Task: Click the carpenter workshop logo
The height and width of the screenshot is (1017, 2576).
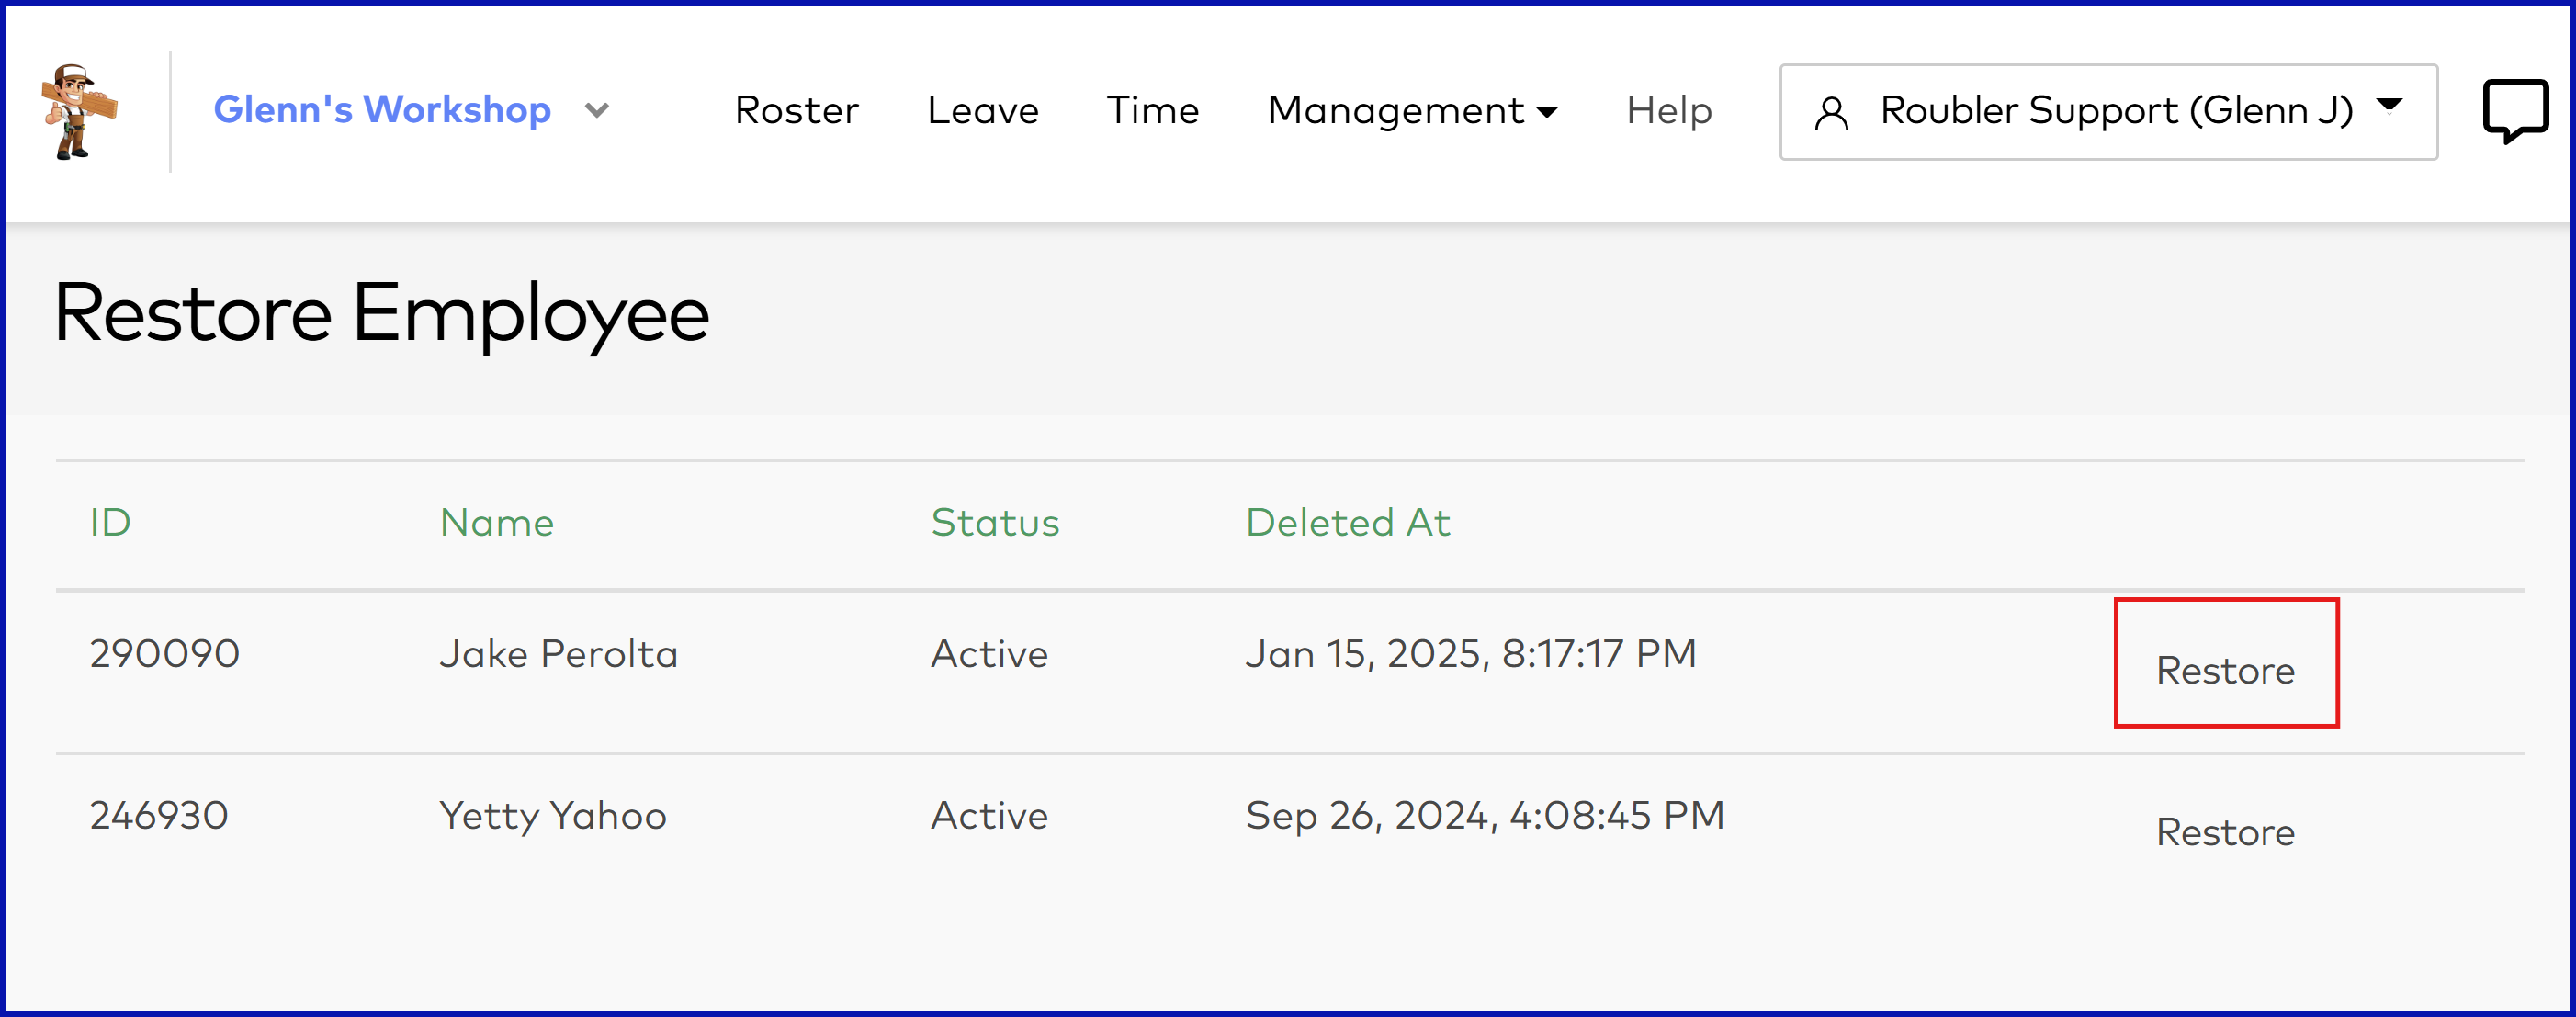Action: click(79, 112)
